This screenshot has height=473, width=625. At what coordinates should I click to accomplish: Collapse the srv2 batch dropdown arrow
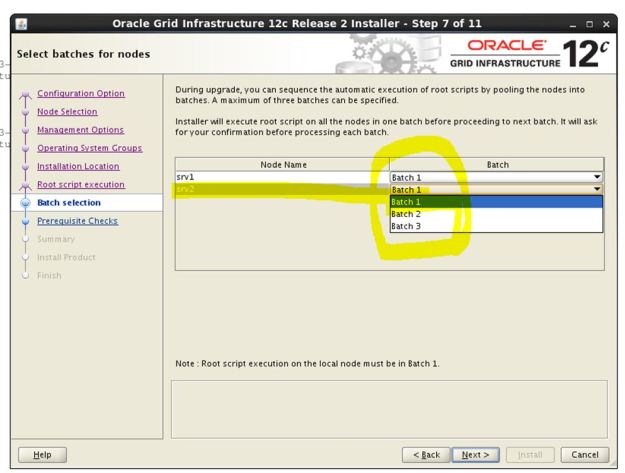597,189
